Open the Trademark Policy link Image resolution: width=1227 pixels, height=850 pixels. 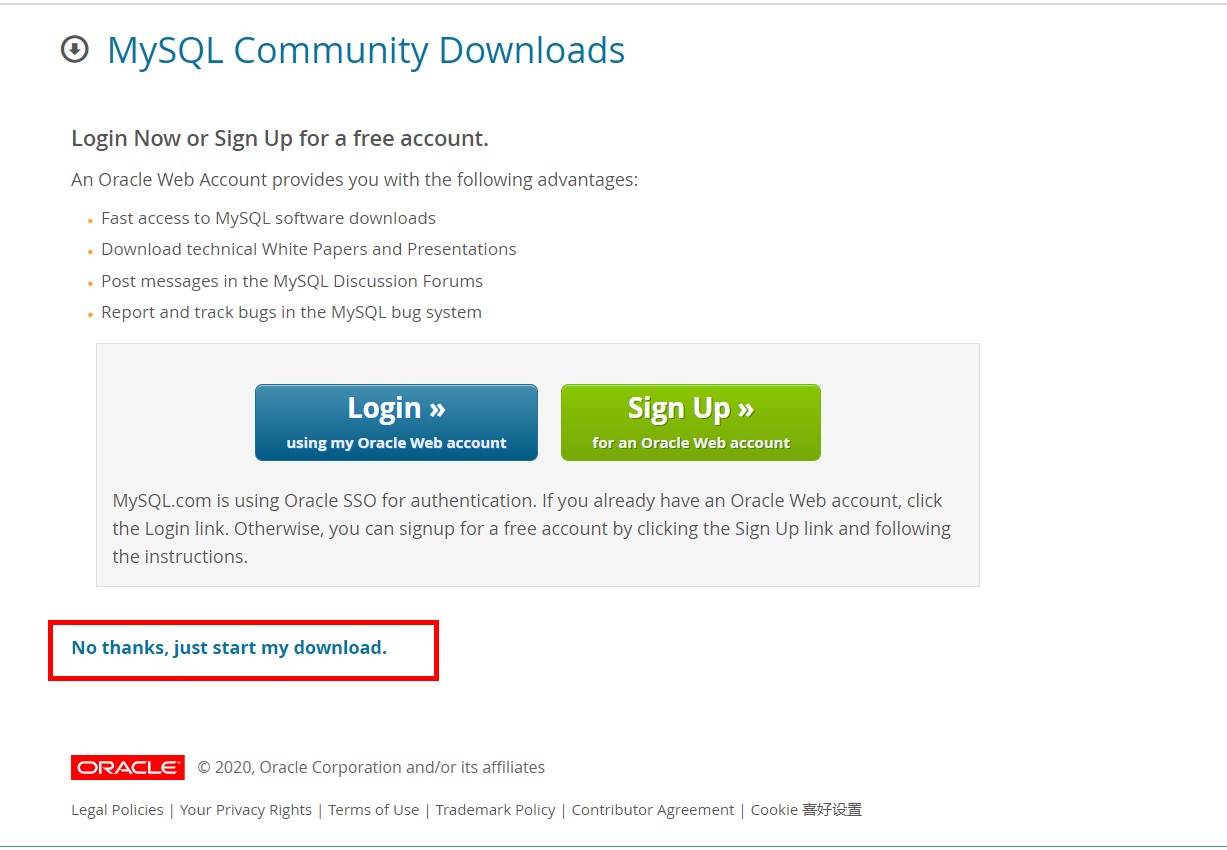(x=495, y=810)
